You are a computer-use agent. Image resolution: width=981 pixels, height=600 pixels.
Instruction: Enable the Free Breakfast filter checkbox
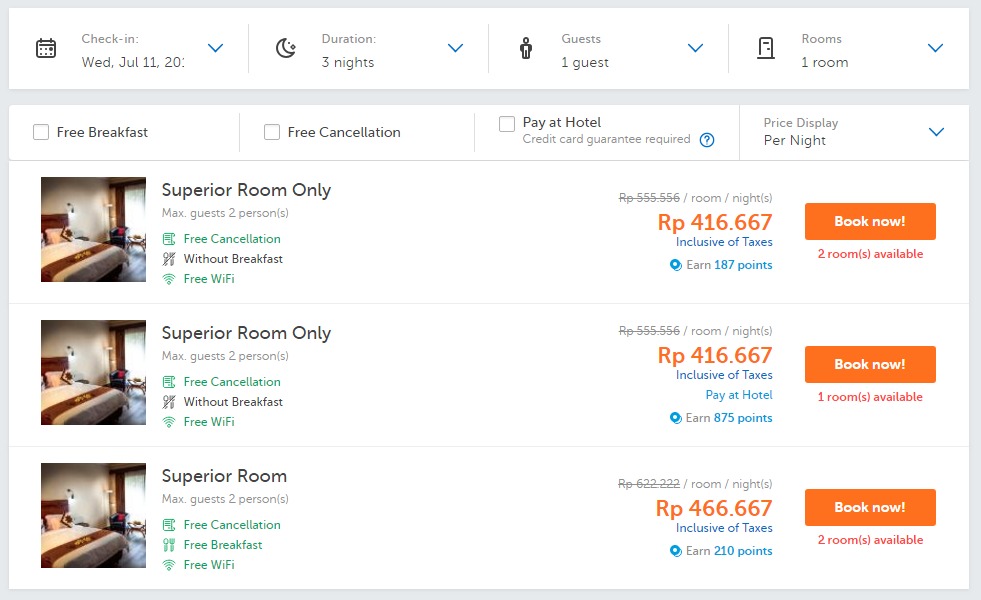[41, 132]
